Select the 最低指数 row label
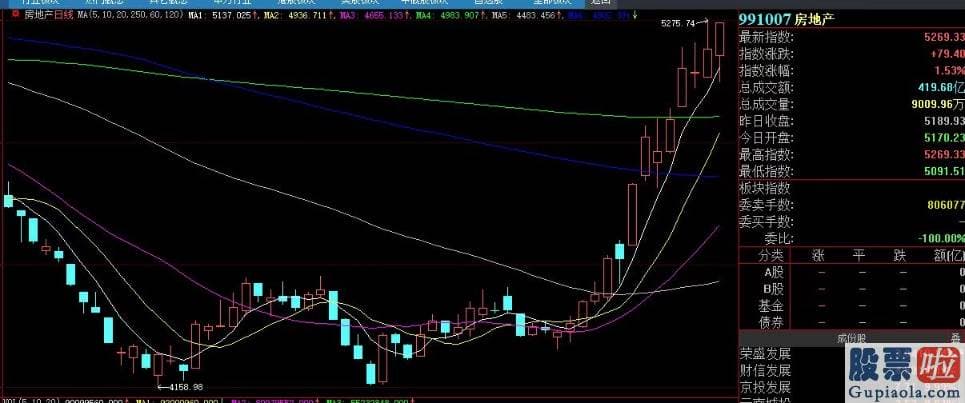The height and width of the screenshot is (403, 965). coord(766,171)
